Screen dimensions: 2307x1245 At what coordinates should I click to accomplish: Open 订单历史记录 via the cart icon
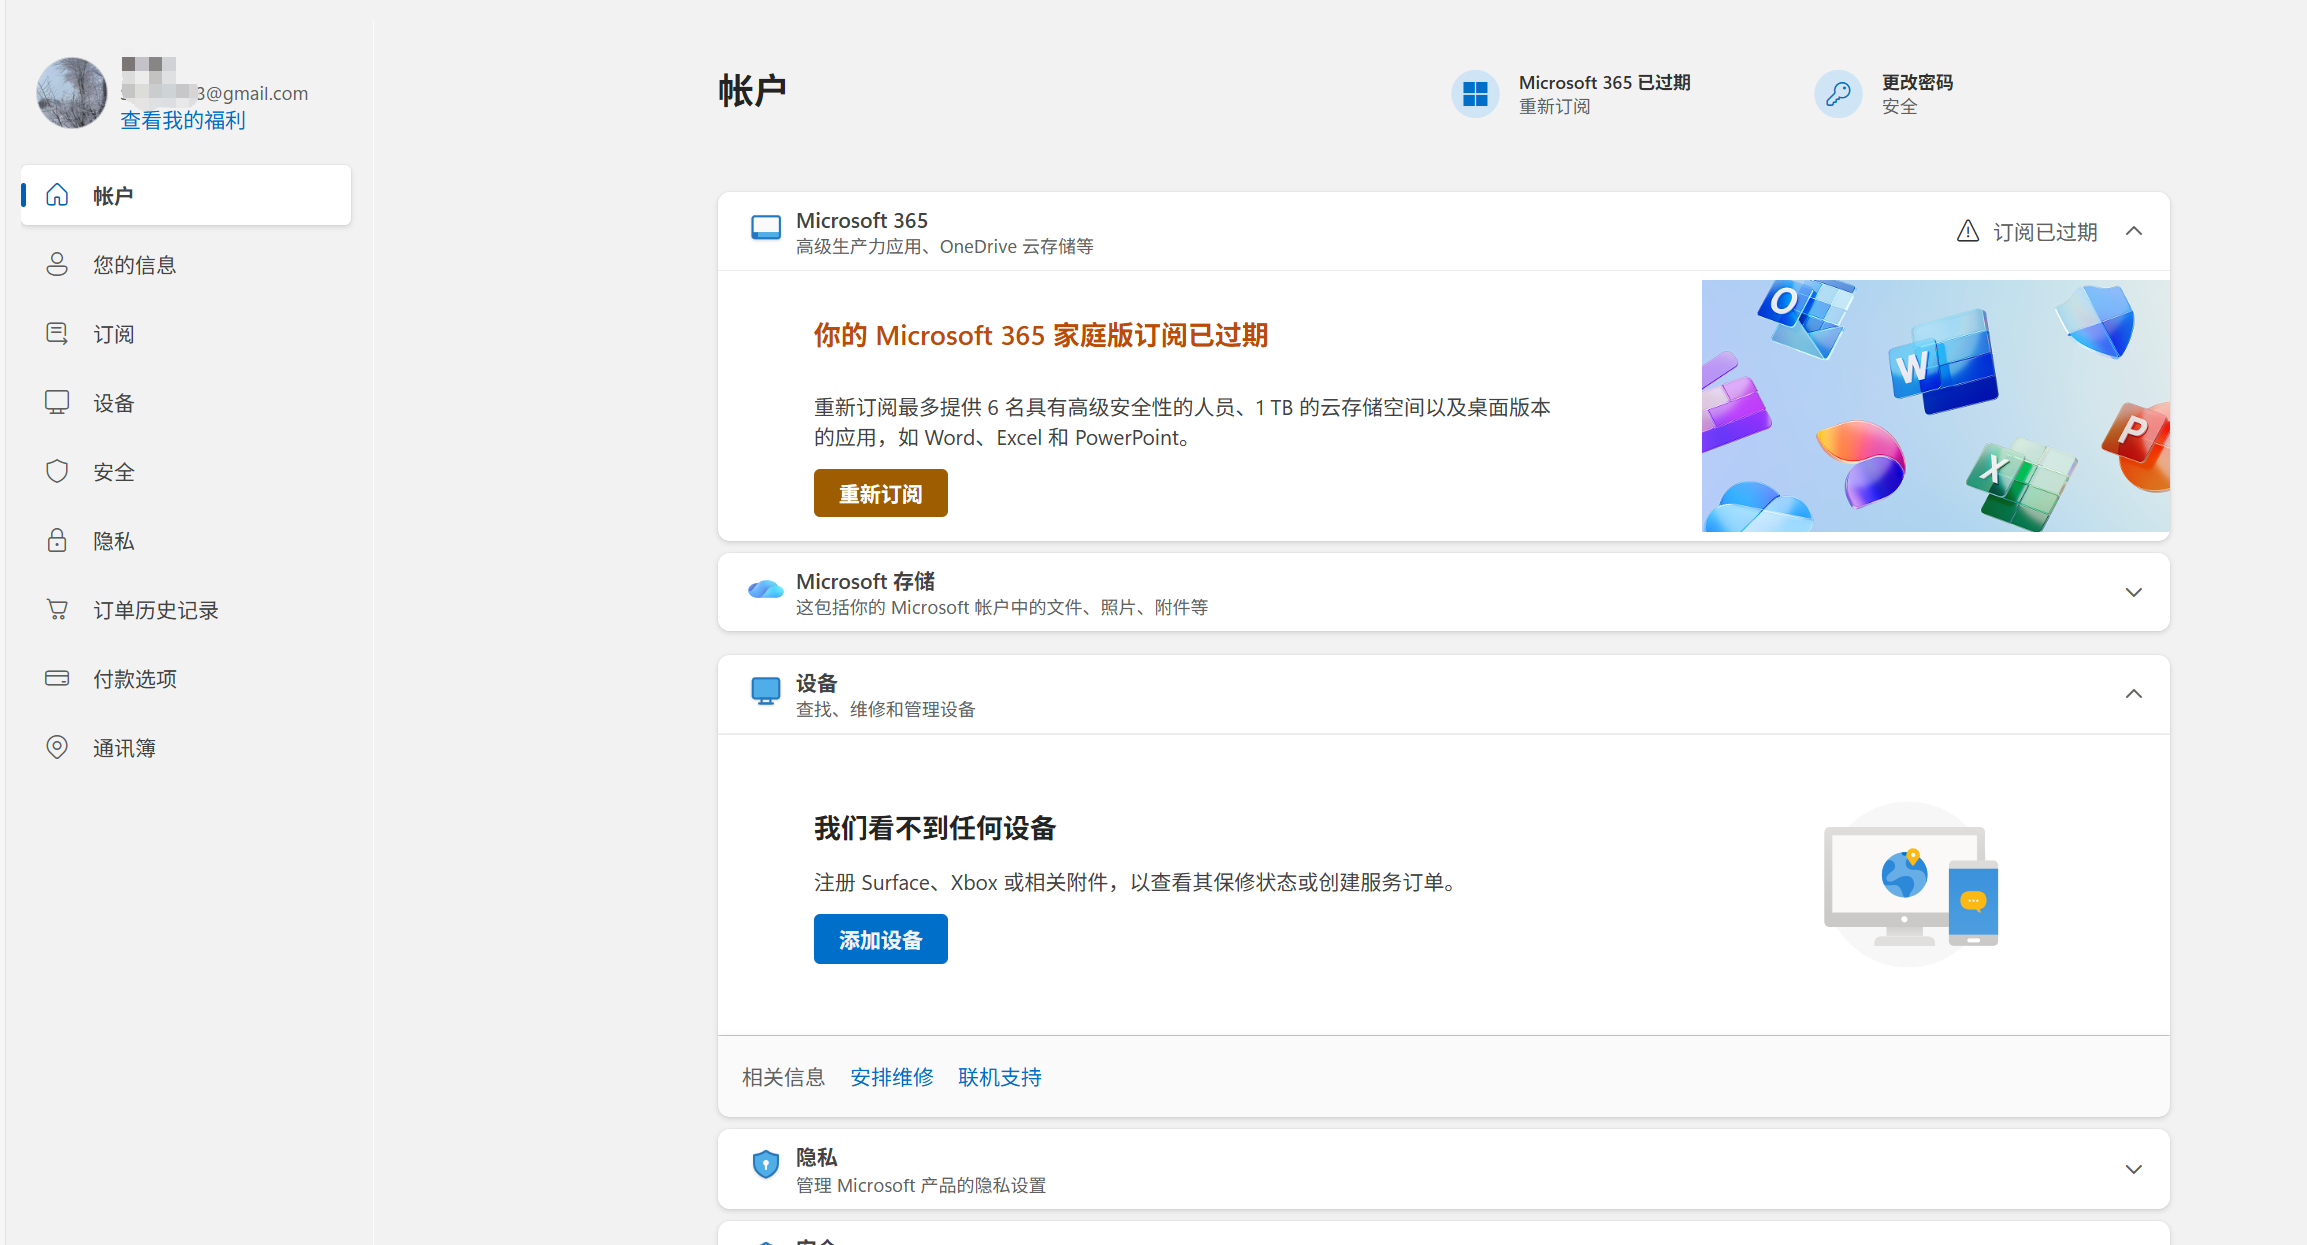click(x=57, y=609)
